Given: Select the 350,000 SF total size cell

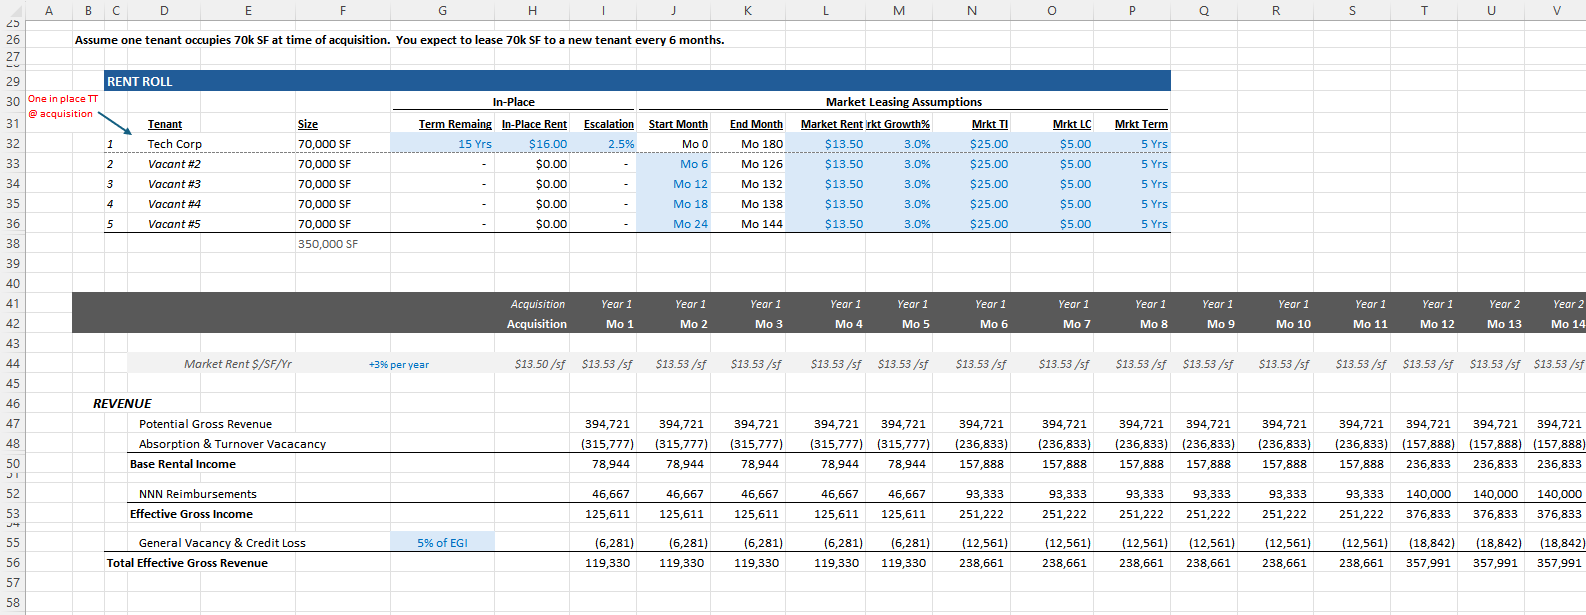Looking at the screenshot, I should [x=327, y=244].
